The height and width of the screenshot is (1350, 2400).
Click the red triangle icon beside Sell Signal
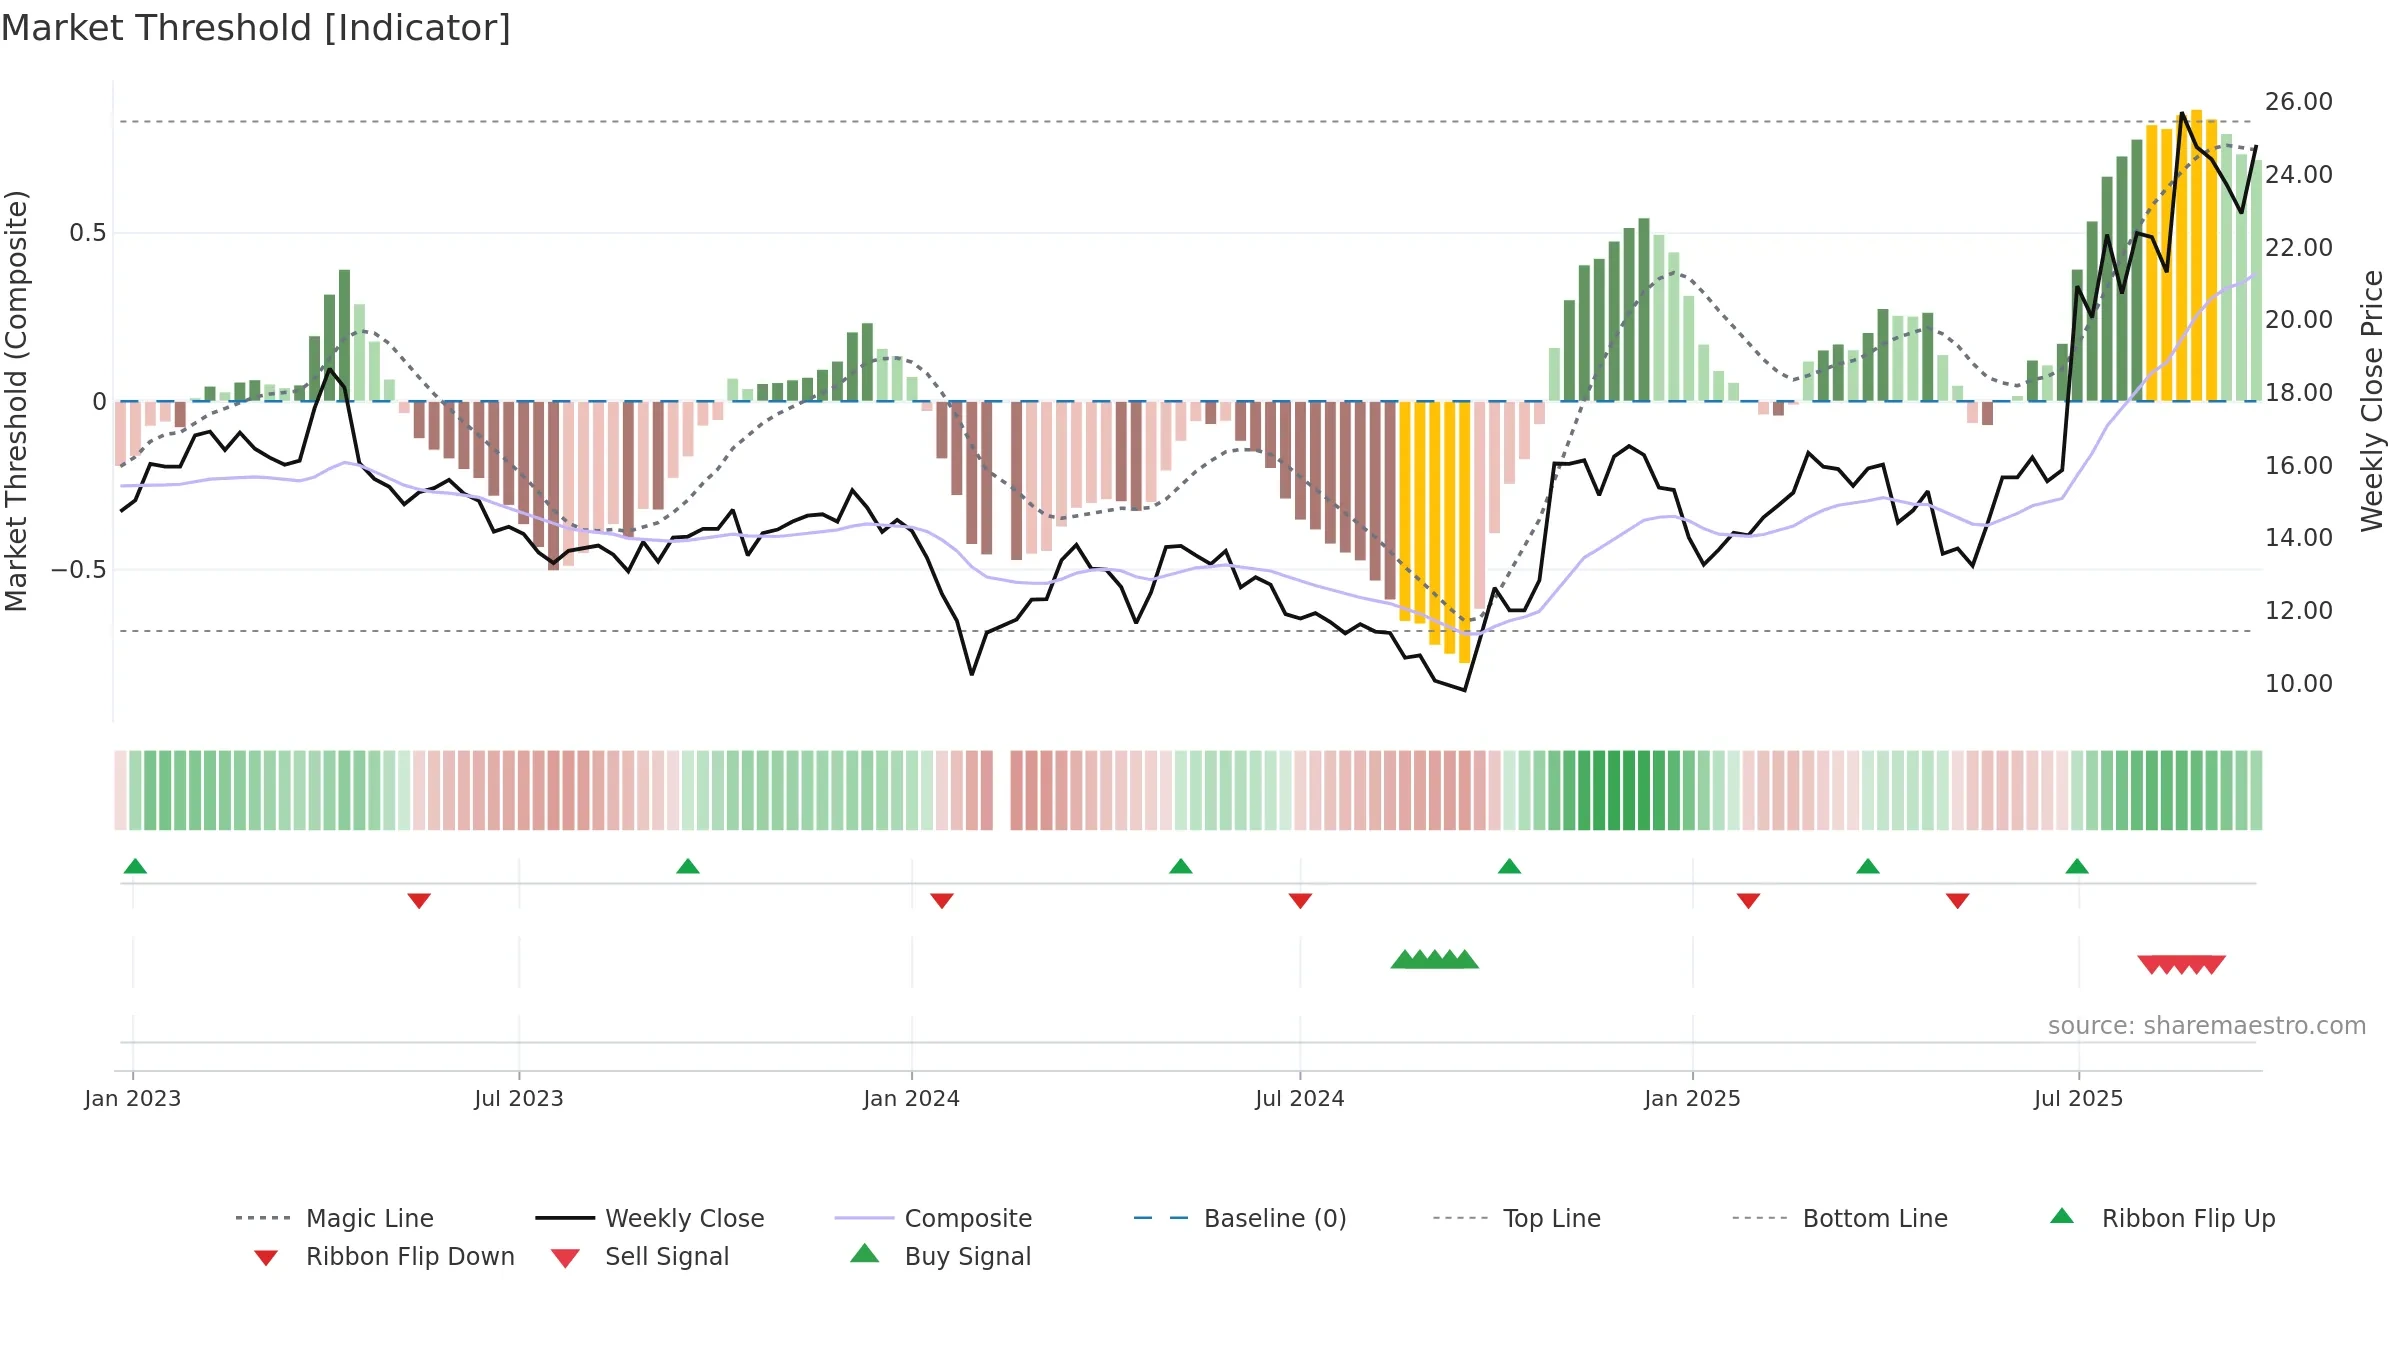coord(565,1258)
